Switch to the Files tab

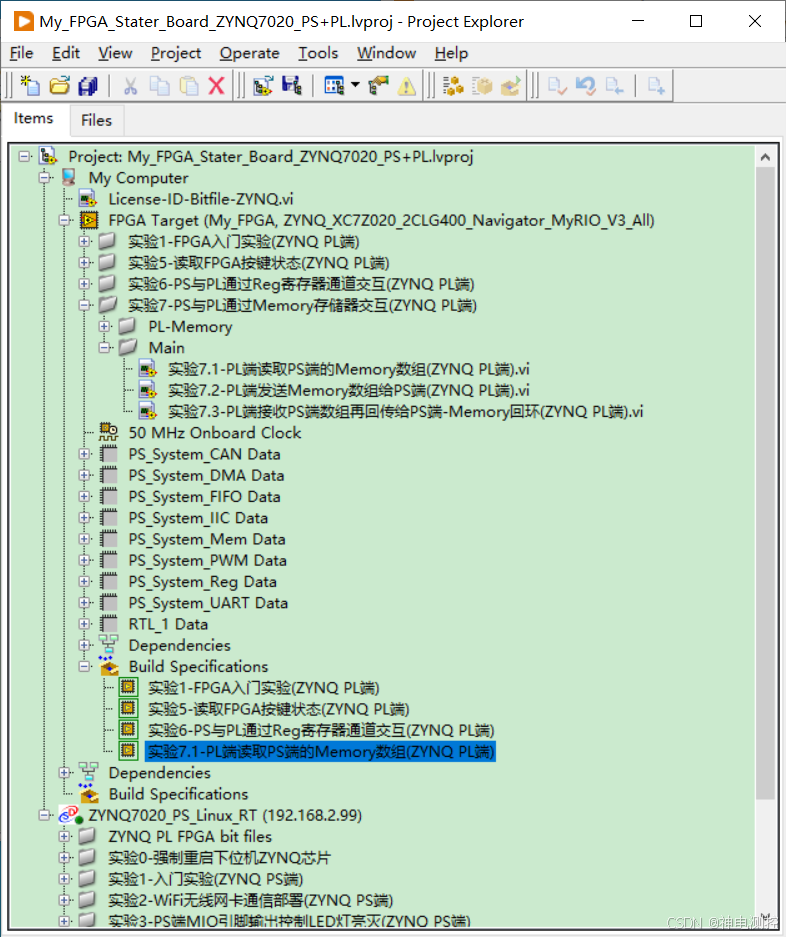pos(97,120)
